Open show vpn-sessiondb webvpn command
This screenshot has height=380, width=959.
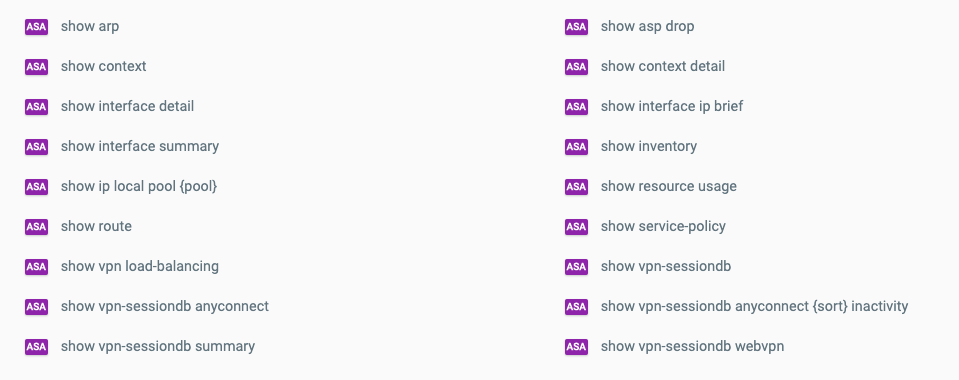[692, 346]
